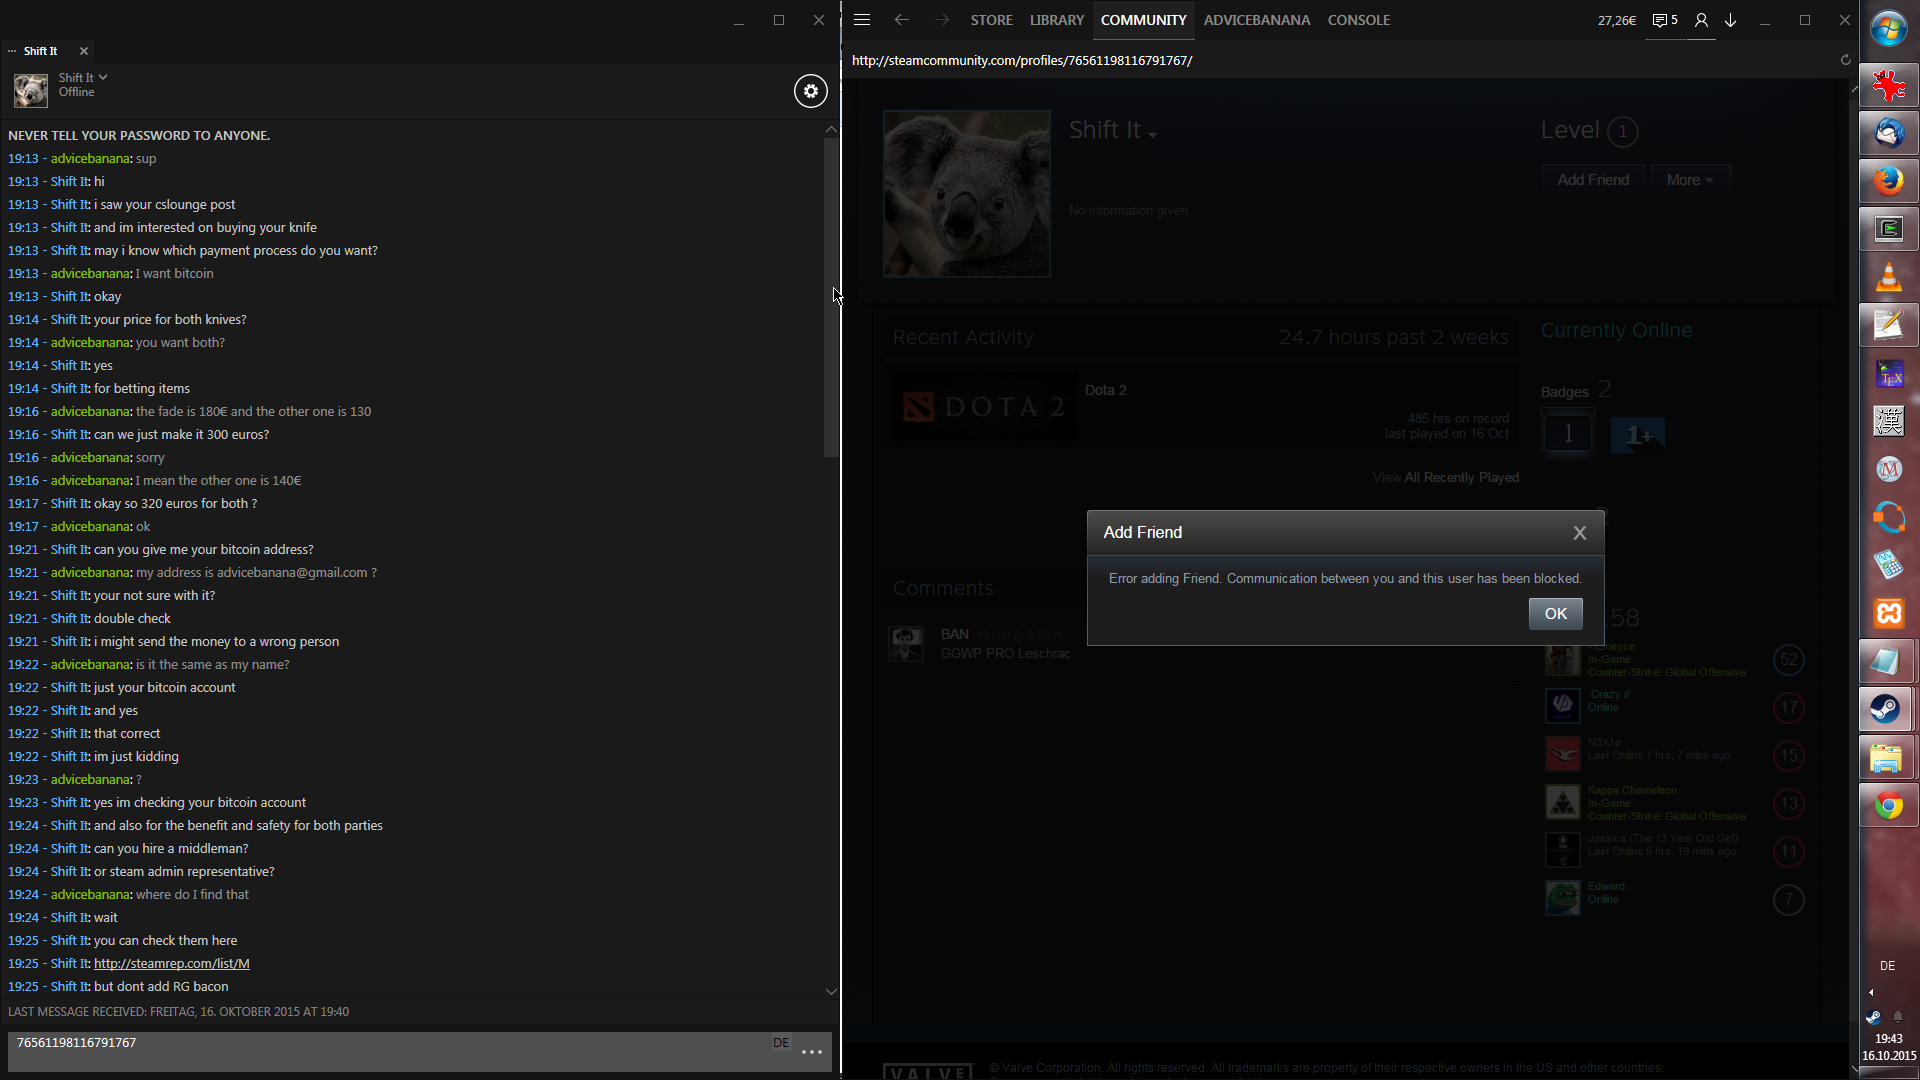Open the downloads arrow icon
Screen dimensions: 1920x1080
pyautogui.click(x=1731, y=20)
